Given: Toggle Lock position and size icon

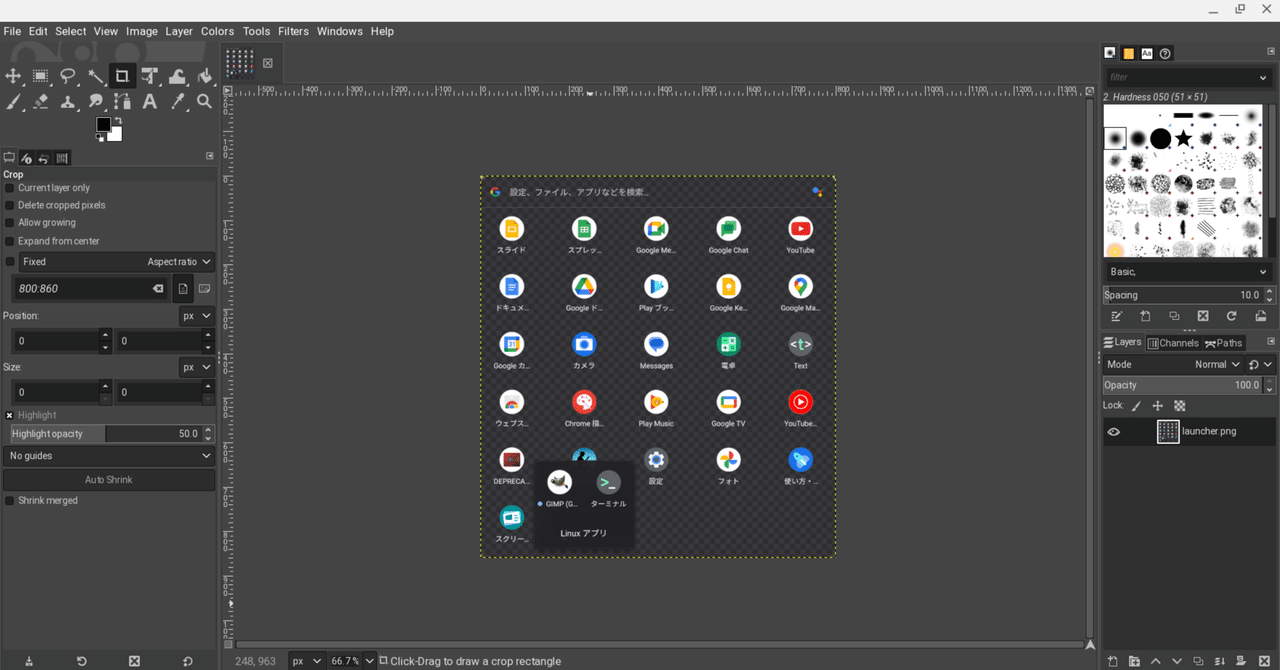Looking at the screenshot, I should coord(1158,406).
